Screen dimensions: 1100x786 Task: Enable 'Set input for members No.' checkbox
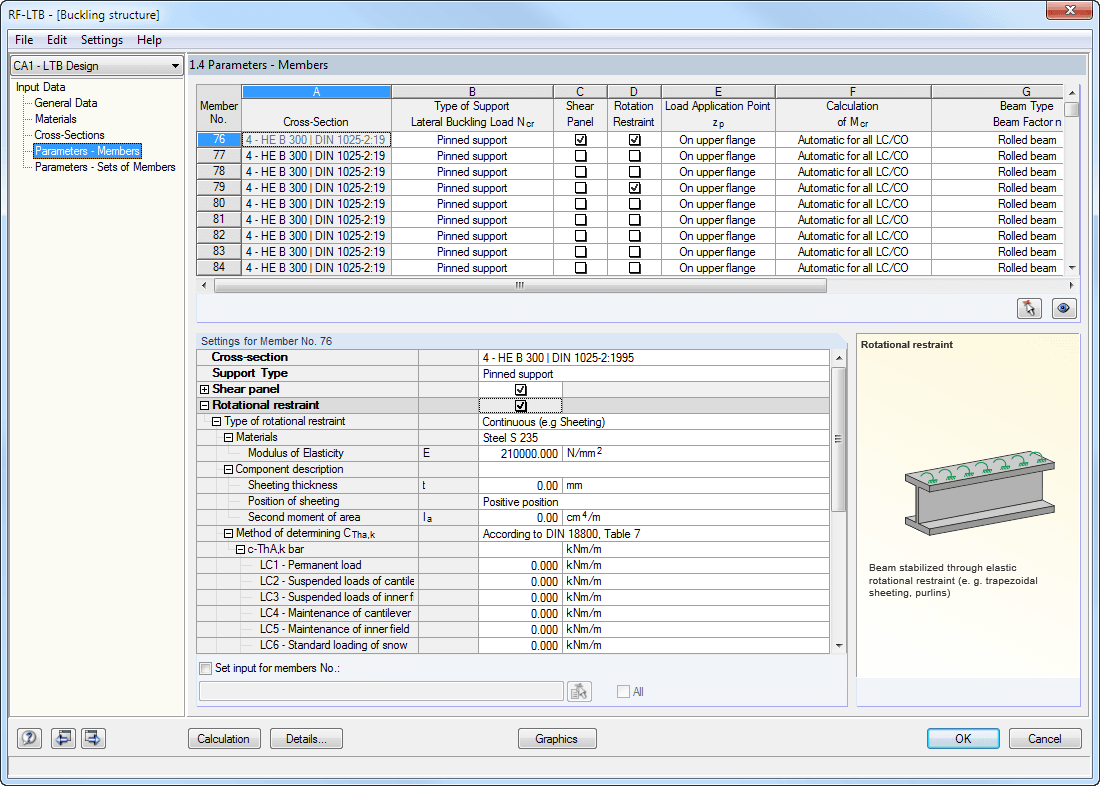click(x=206, y=668)
